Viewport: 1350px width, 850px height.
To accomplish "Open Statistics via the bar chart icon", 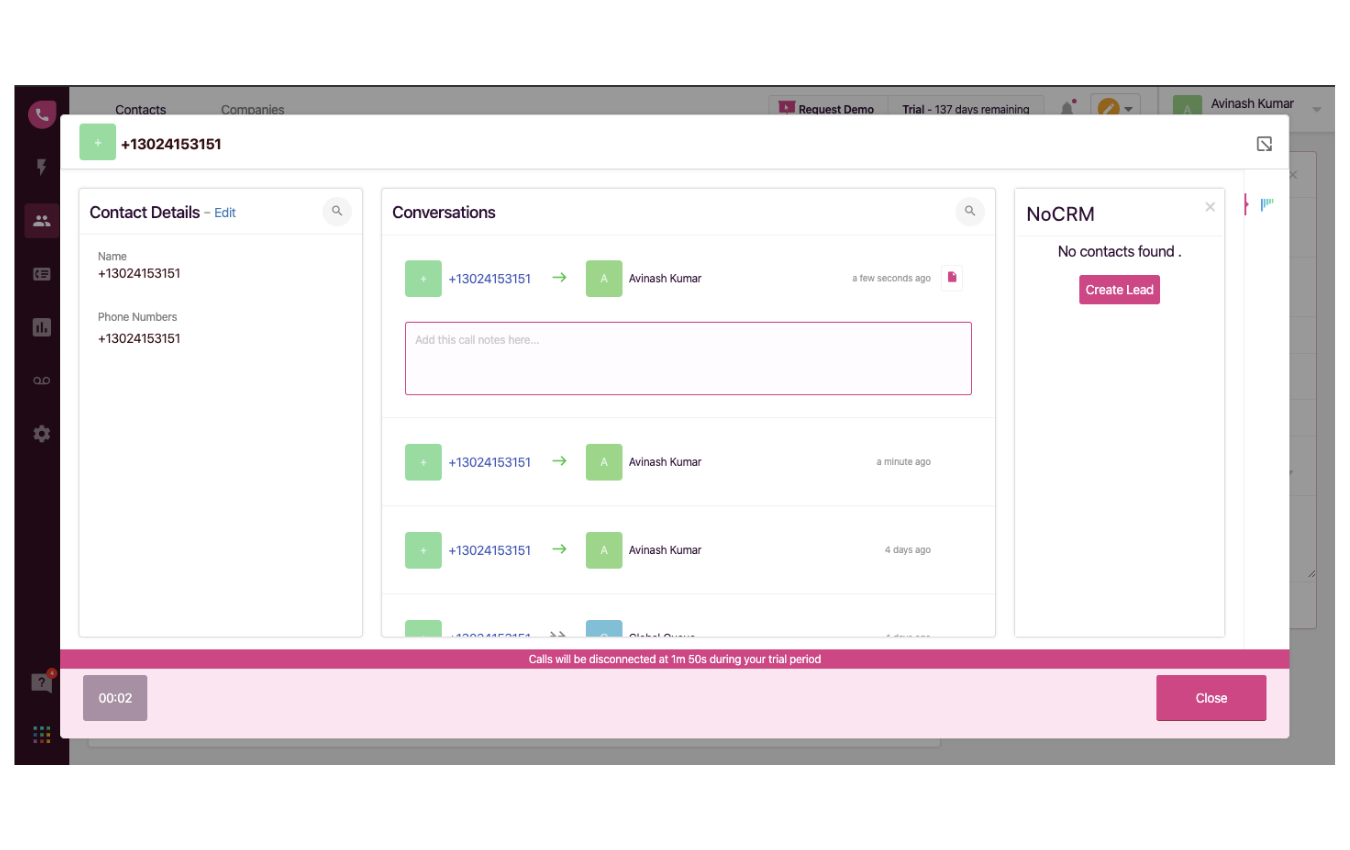I will [41, 327].
